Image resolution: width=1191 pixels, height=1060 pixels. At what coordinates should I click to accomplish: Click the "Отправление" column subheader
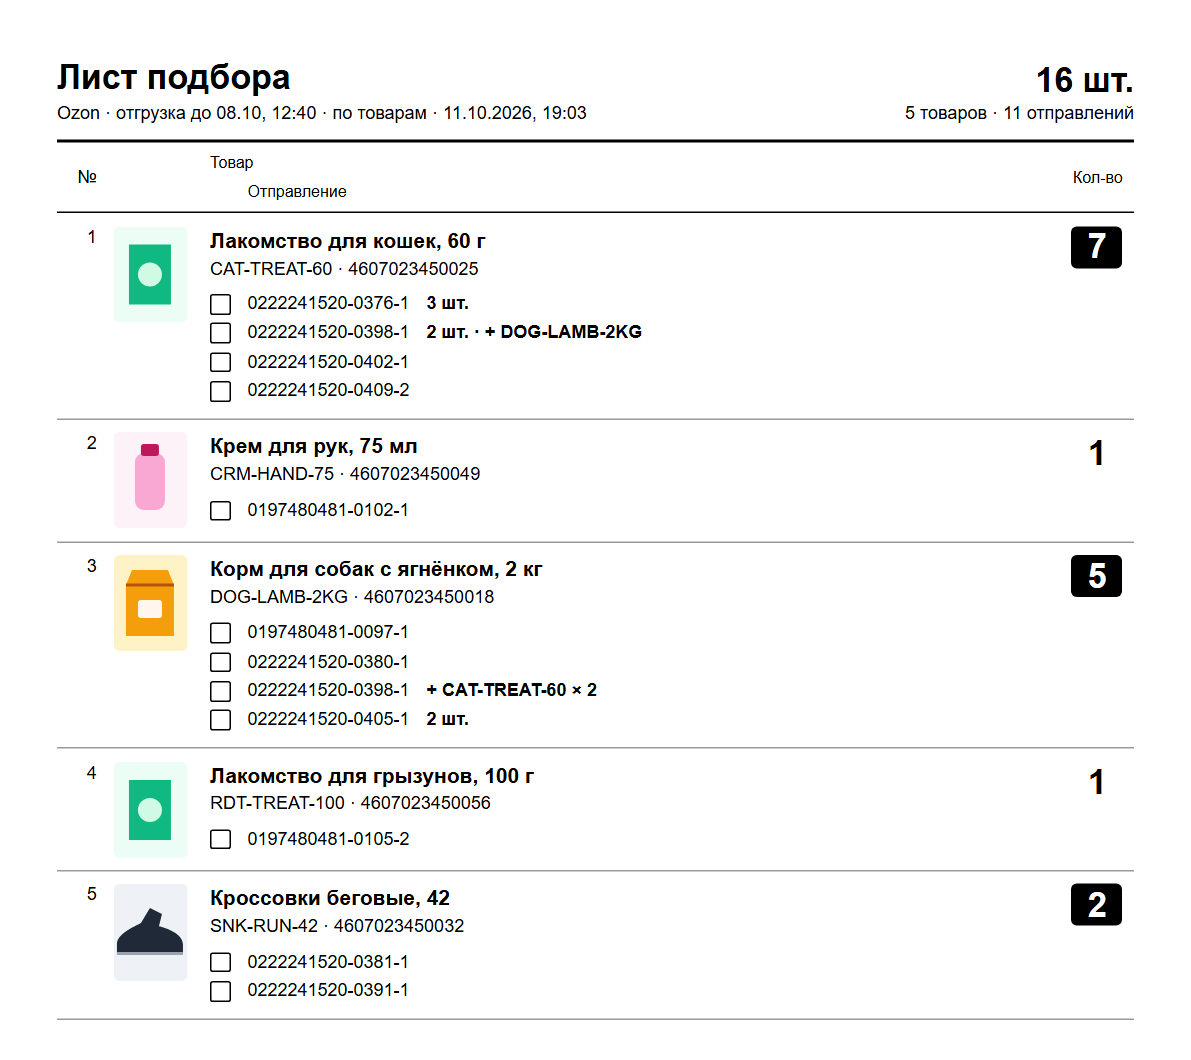pyautogui.click(x=297, y=191)
